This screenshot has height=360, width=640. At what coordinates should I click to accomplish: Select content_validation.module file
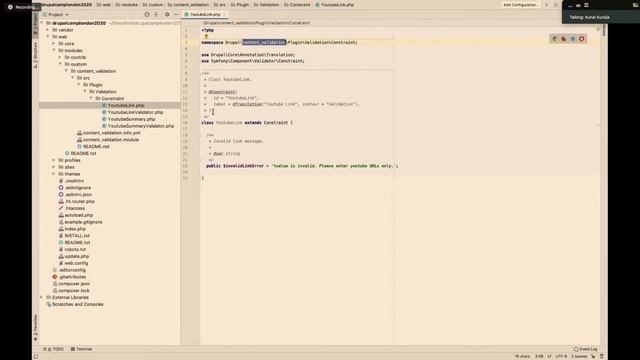point(111,140)
